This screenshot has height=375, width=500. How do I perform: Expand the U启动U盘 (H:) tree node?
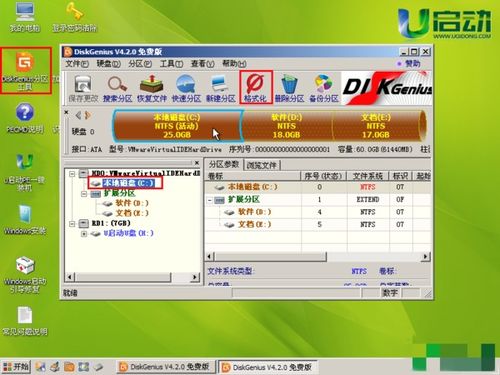point(84,234)
